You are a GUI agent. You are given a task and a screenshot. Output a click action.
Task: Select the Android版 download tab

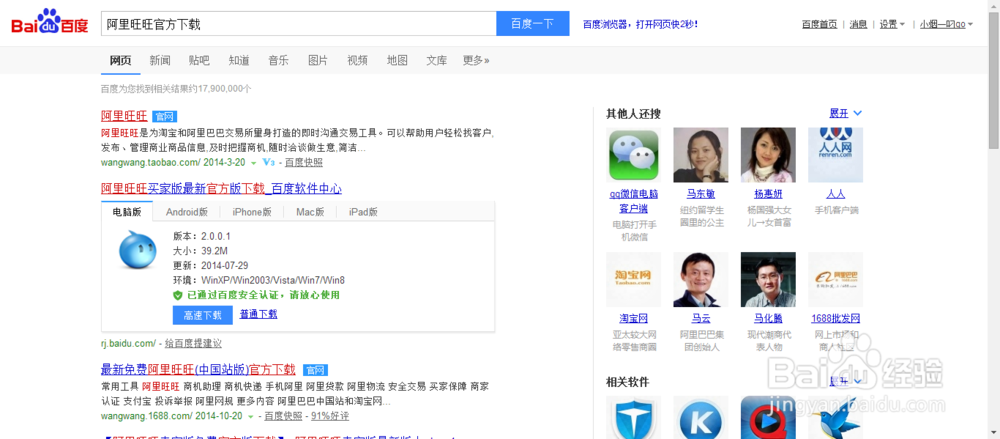[x=187, y=212]
